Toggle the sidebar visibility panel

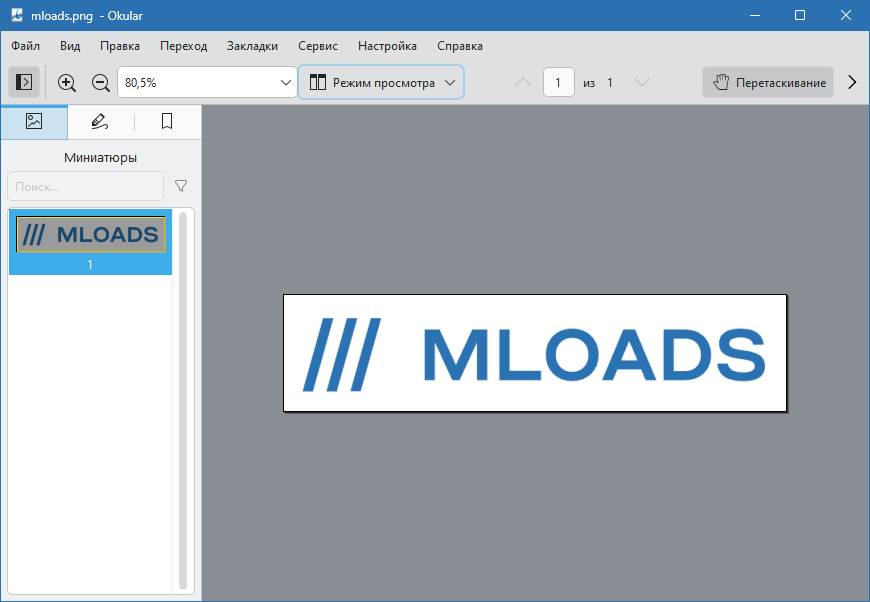23,82
